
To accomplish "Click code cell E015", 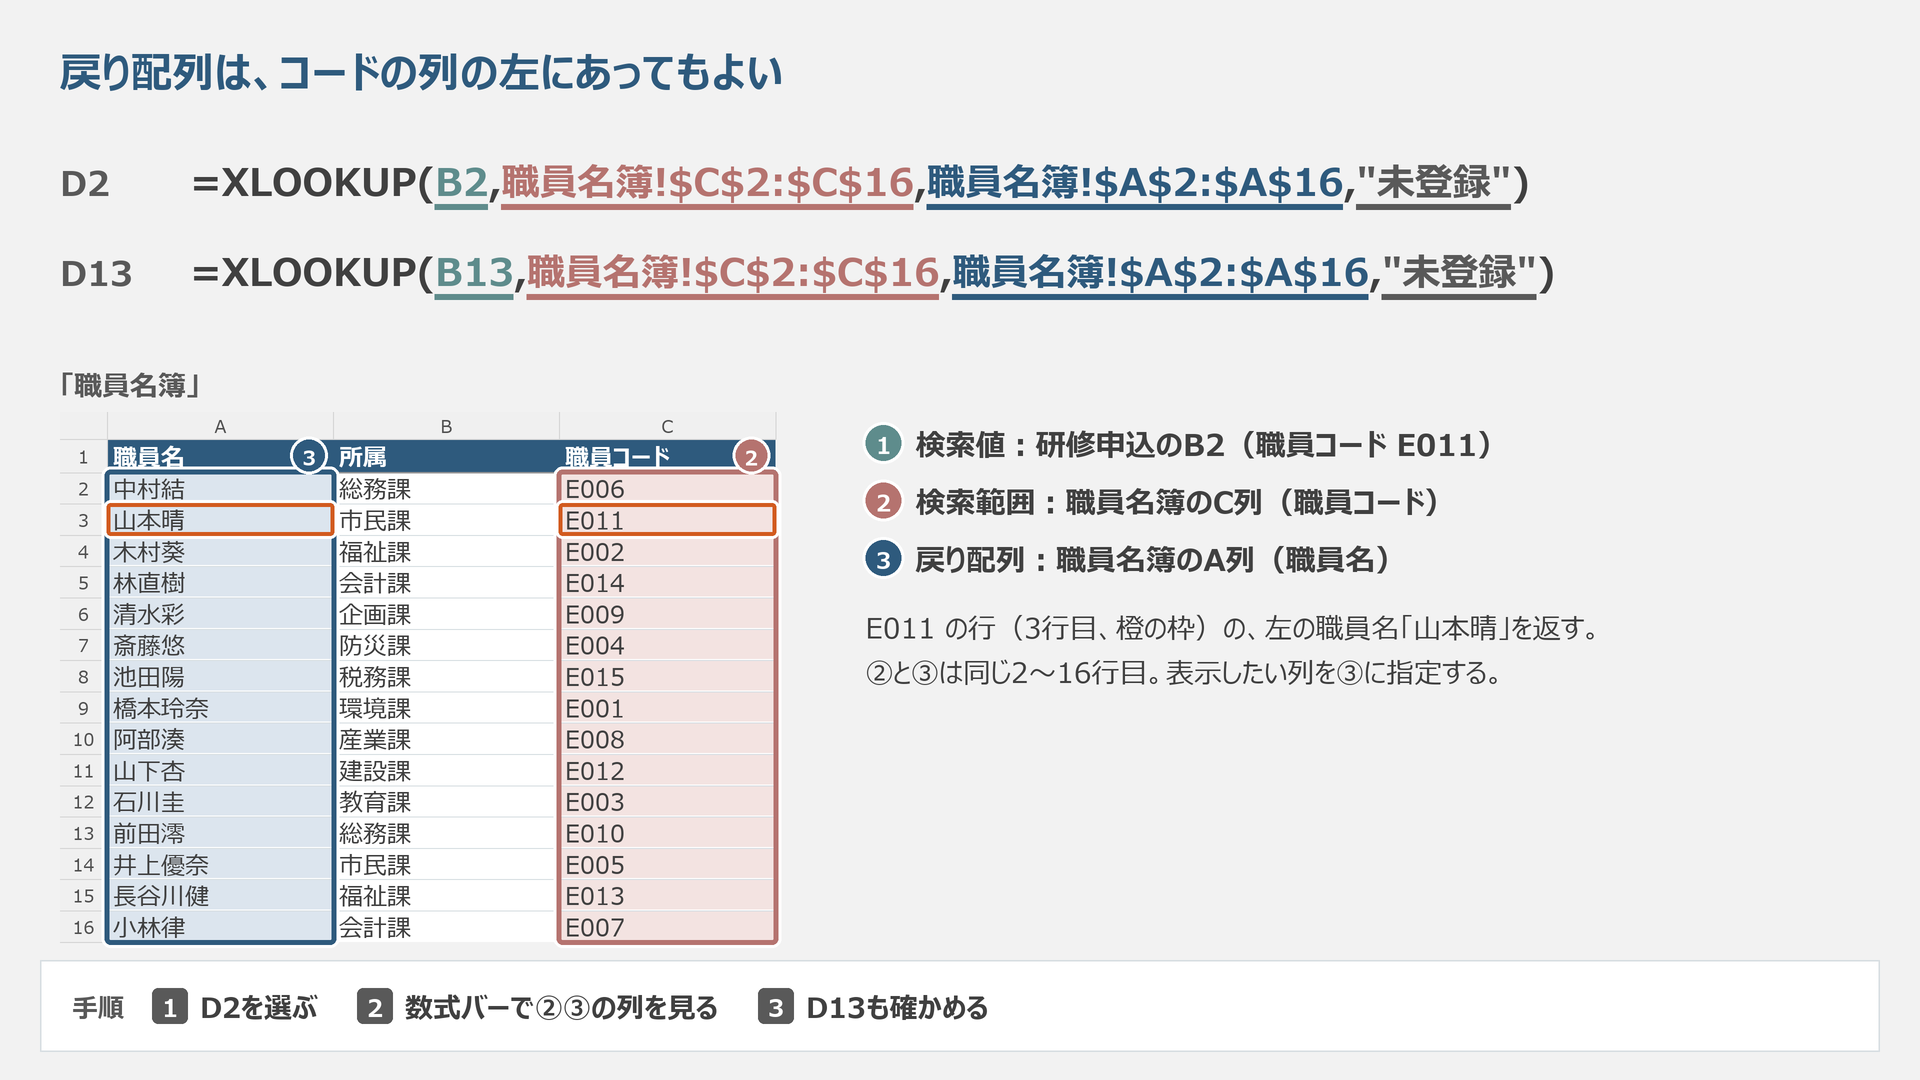I will (667, 677).
